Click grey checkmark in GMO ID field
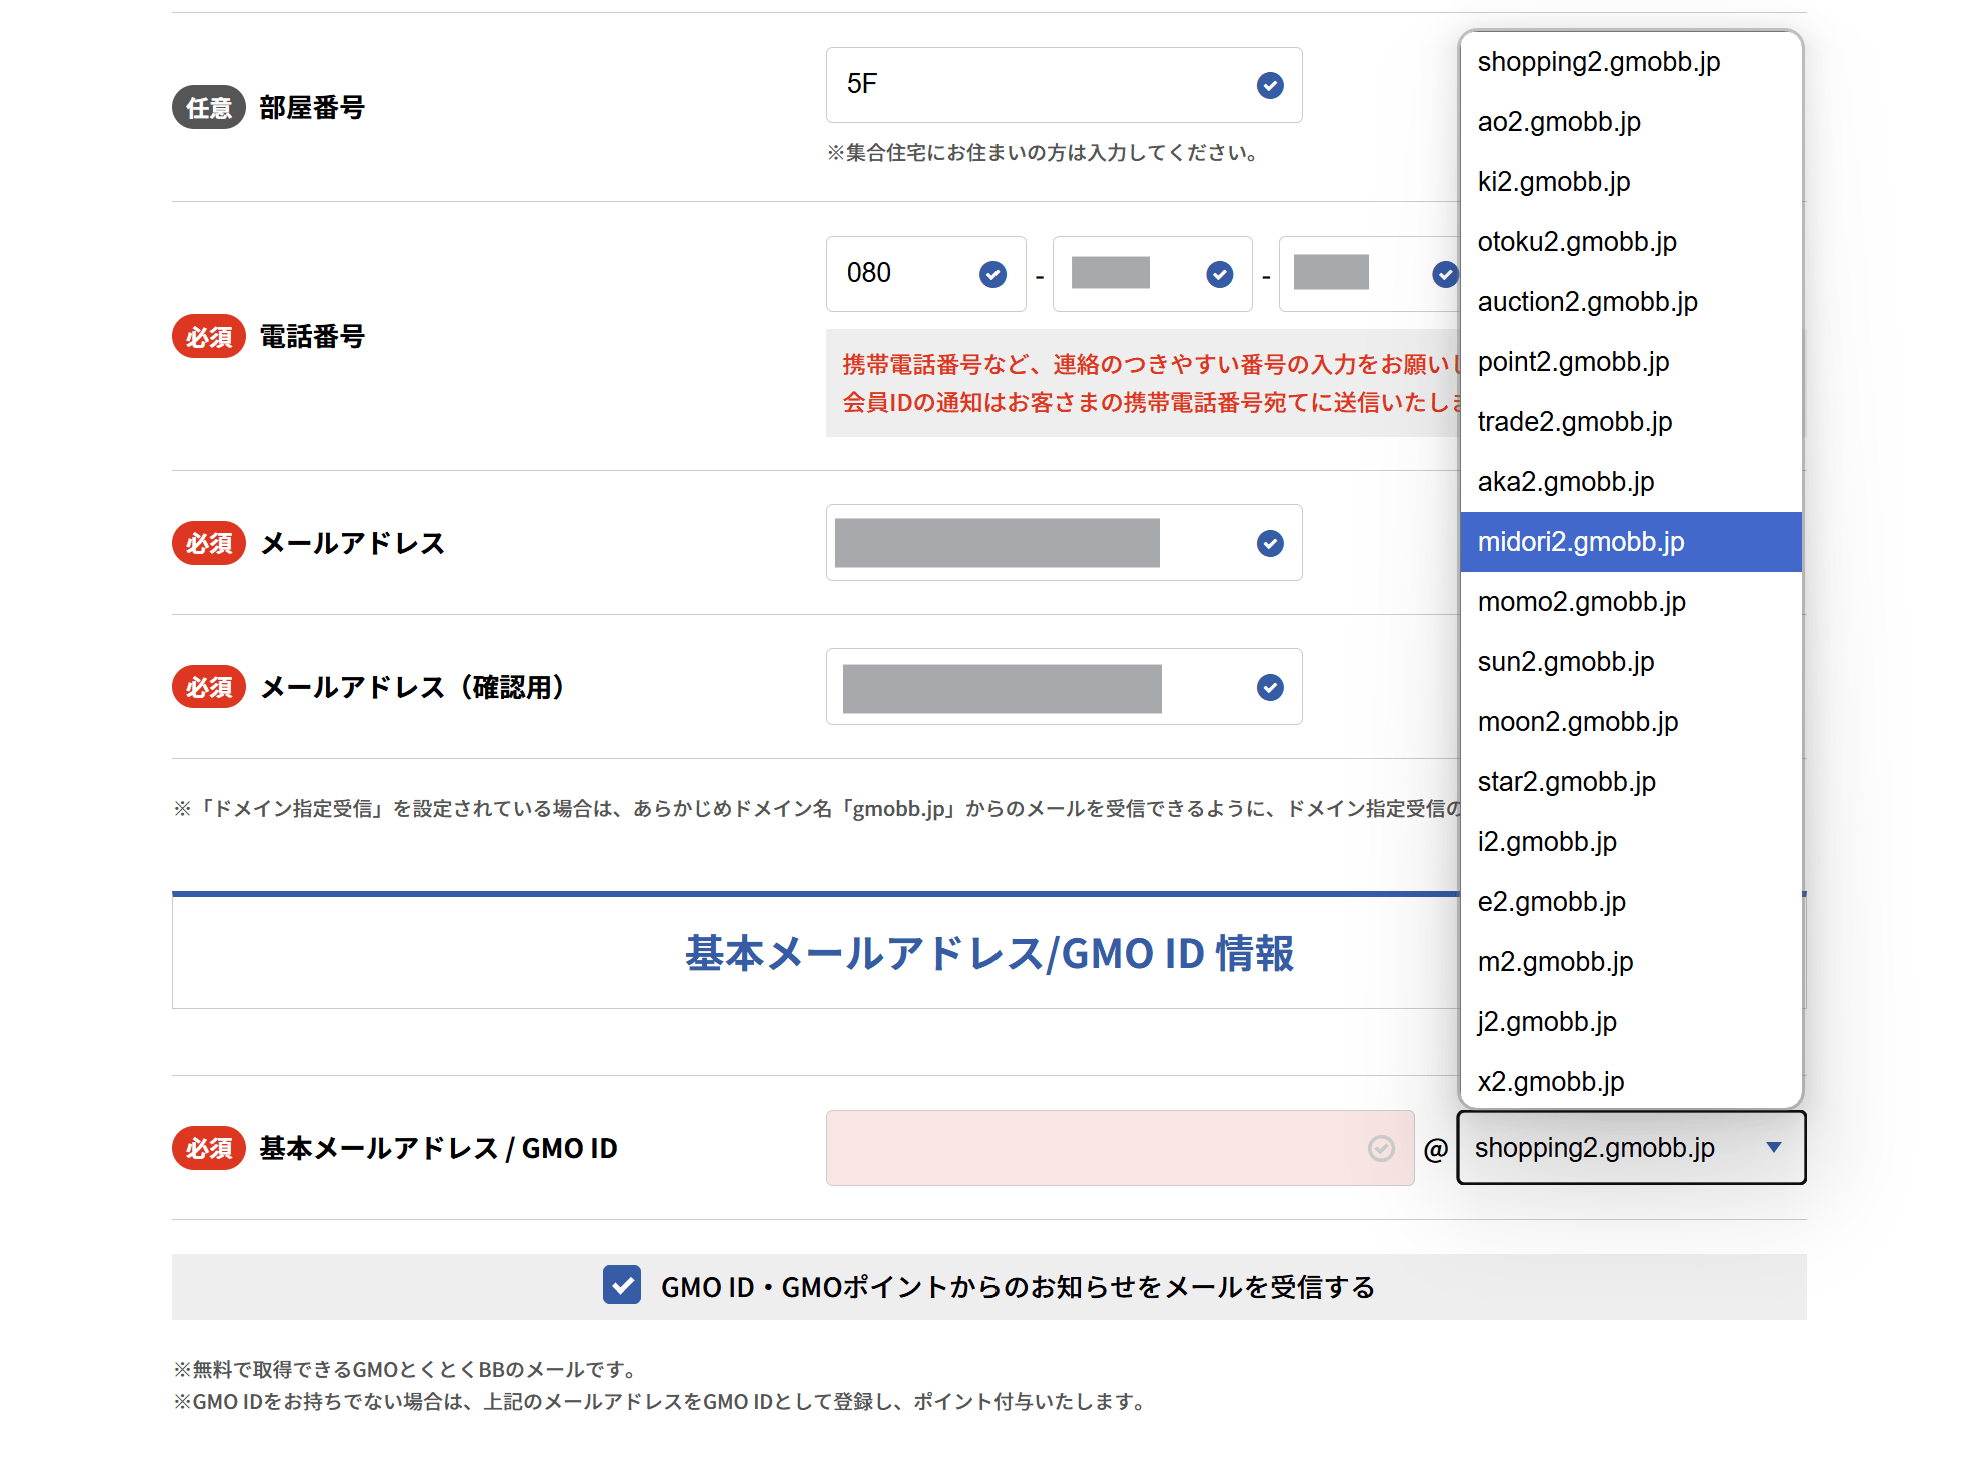 (x=1381, y=1148)
